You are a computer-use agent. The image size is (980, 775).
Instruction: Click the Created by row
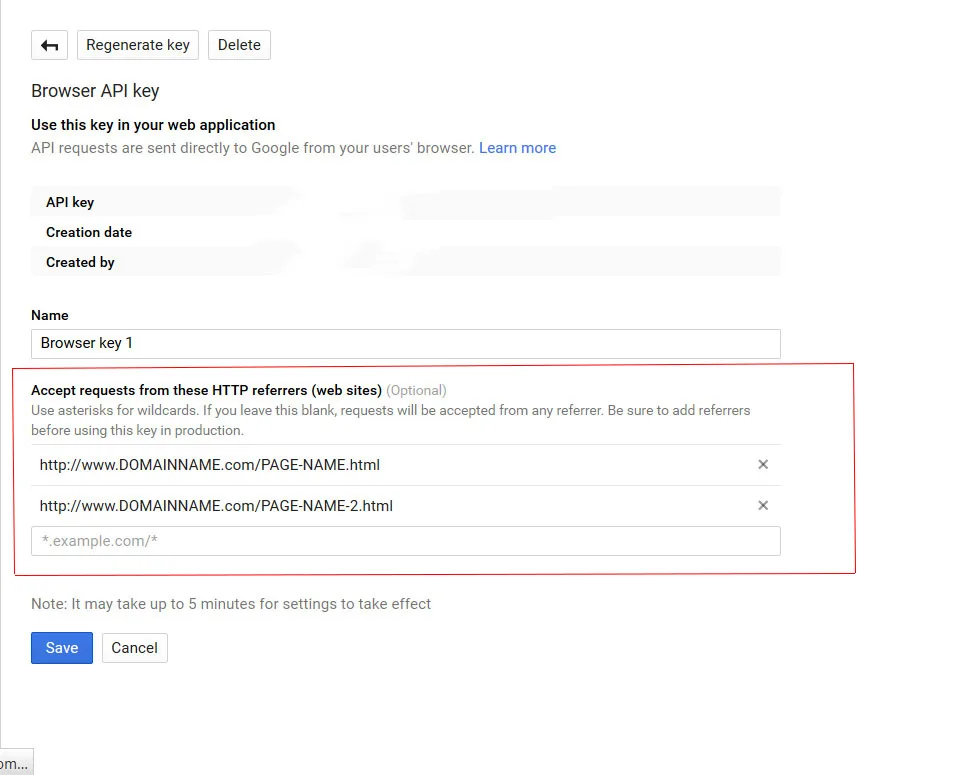point(406,262)
